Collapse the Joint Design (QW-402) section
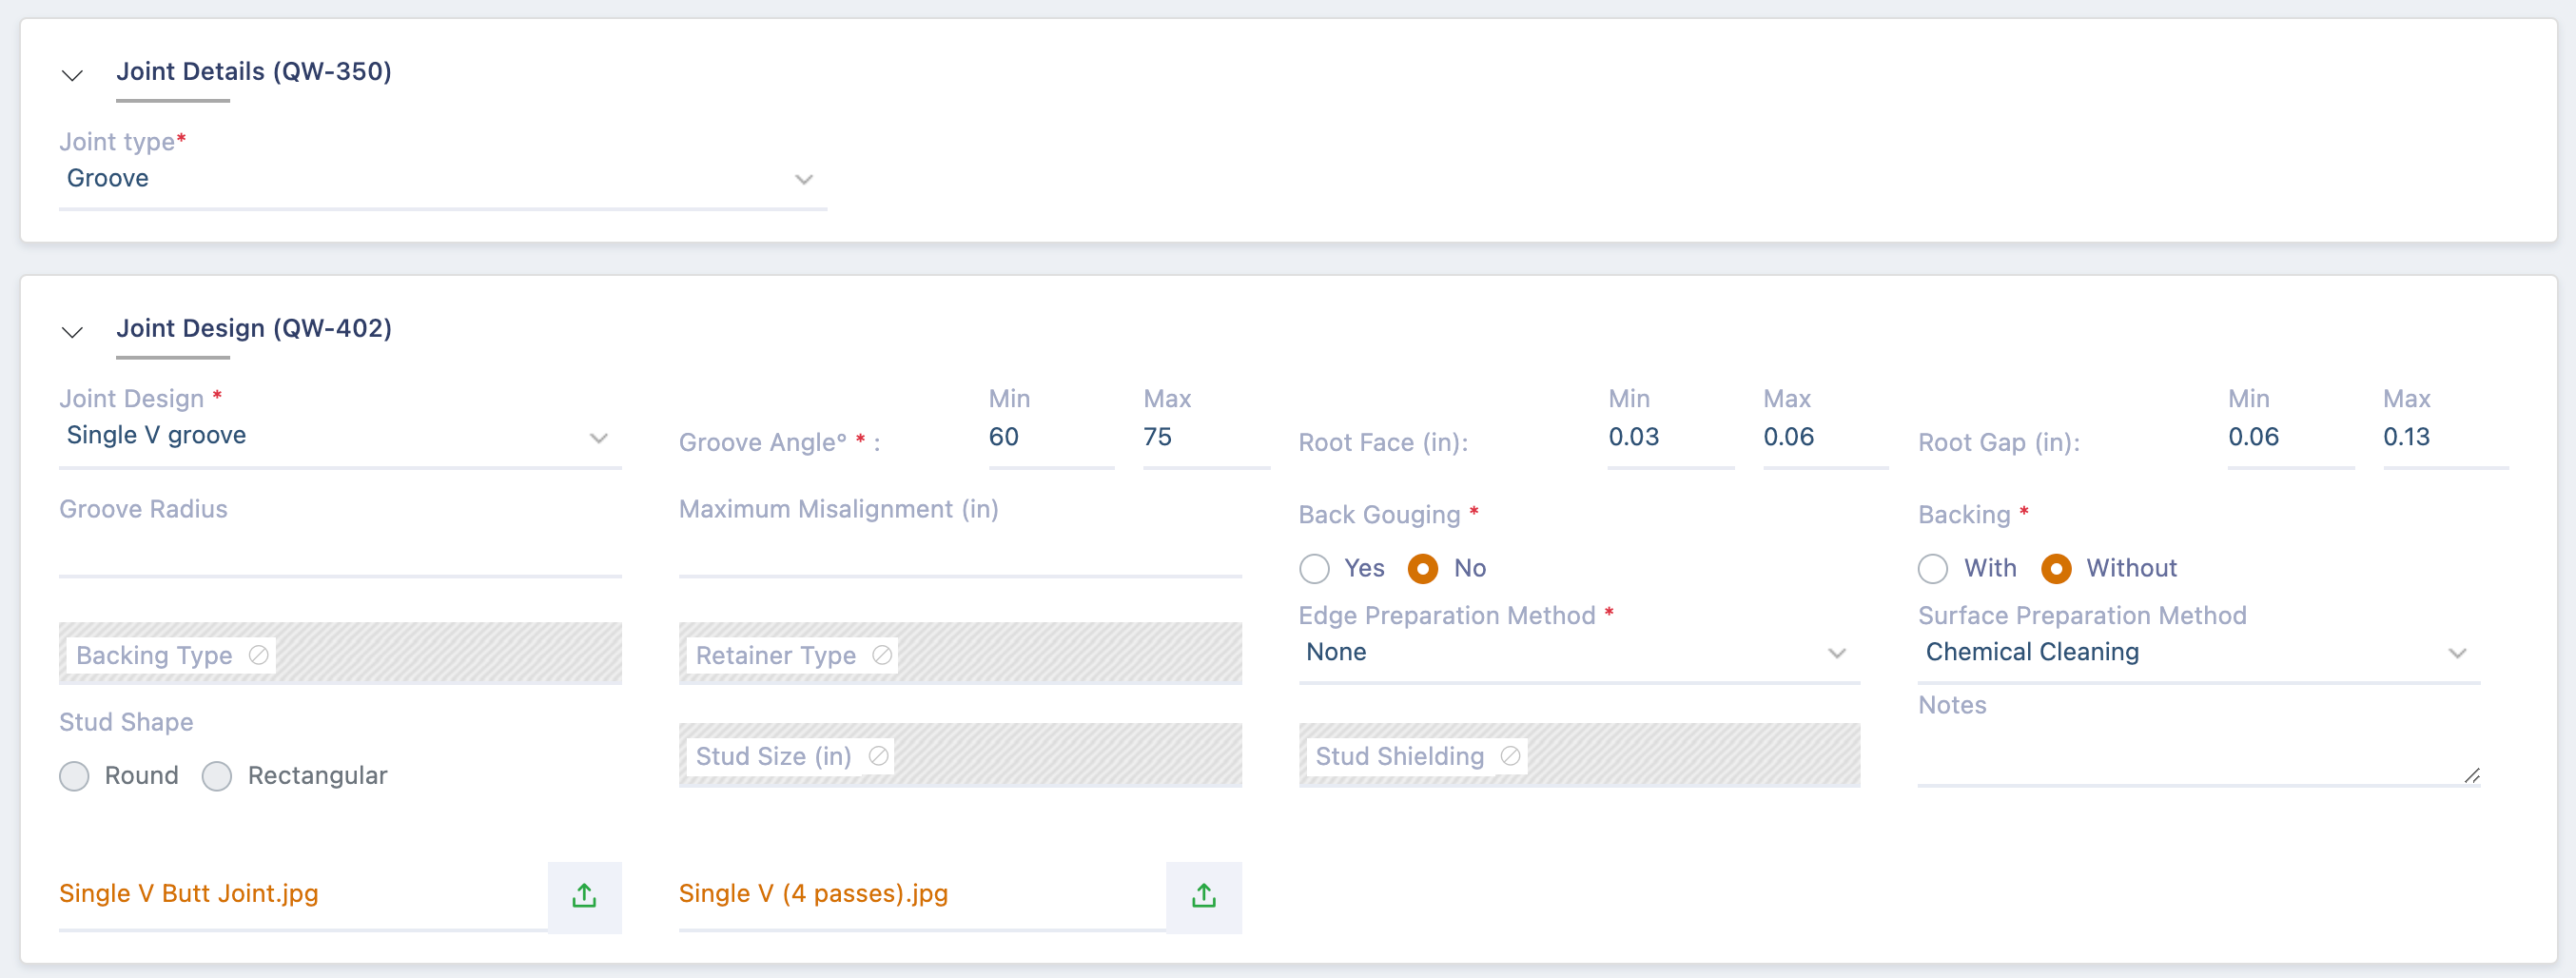Screen dimensions: 2576x978 coord(72,332)
